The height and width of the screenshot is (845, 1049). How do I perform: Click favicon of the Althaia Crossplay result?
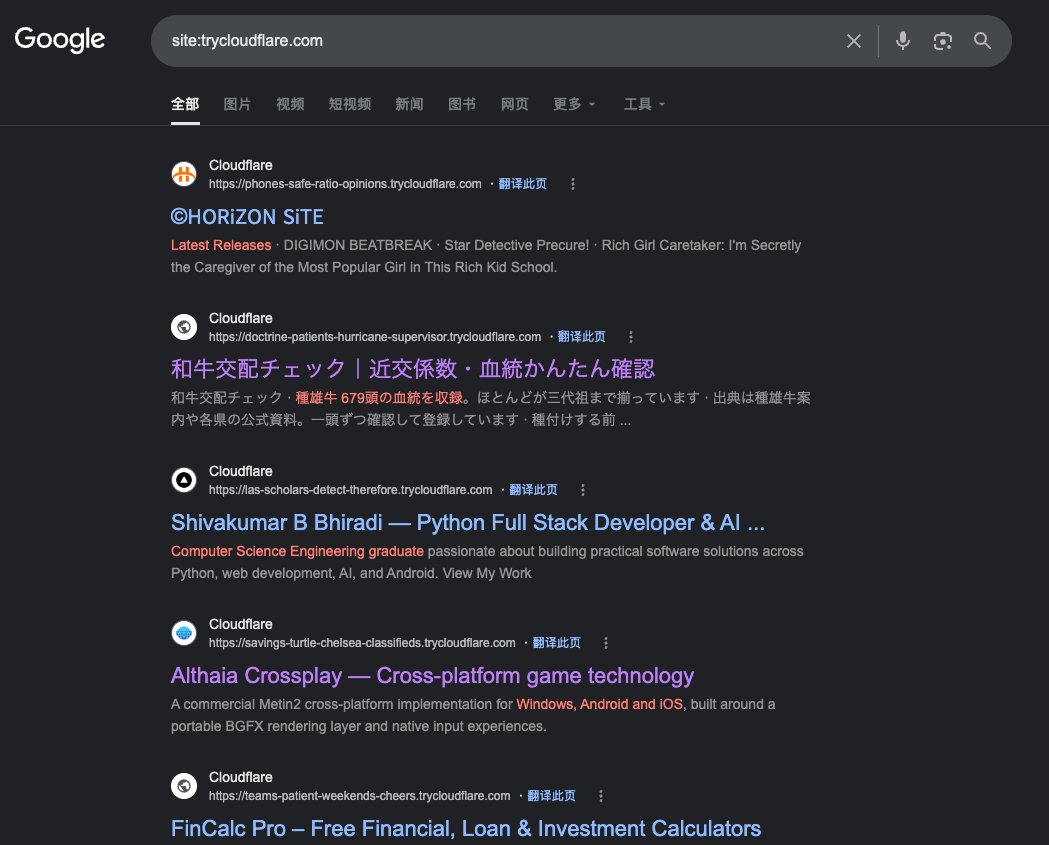[184, 633]
